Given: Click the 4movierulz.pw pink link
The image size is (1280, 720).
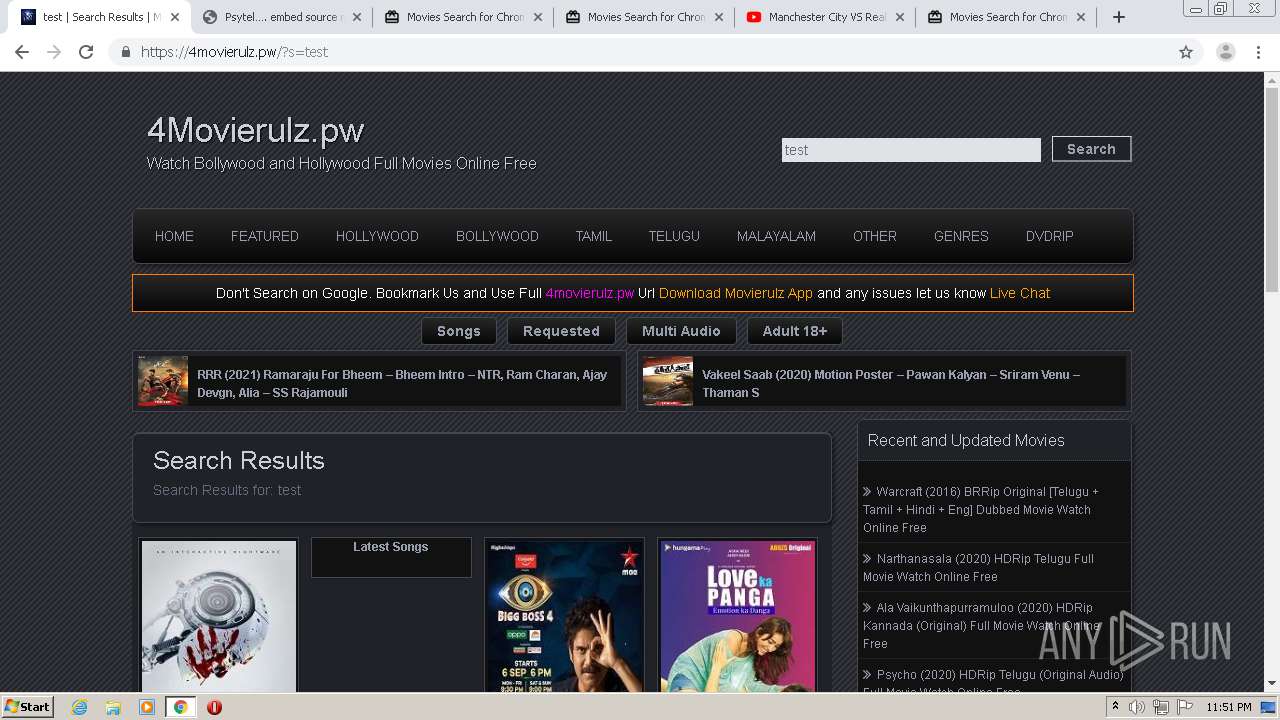Looking at the screenshot, I should click(590, 293).
